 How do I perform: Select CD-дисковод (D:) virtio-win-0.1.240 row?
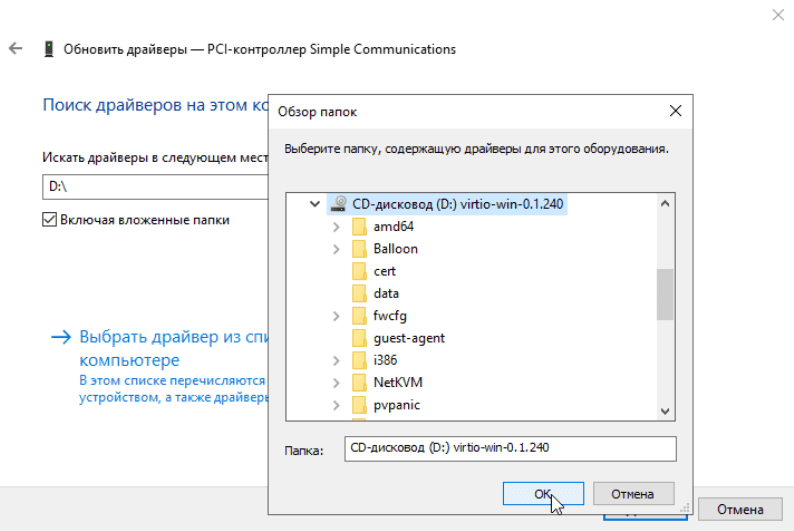[447, 204]
